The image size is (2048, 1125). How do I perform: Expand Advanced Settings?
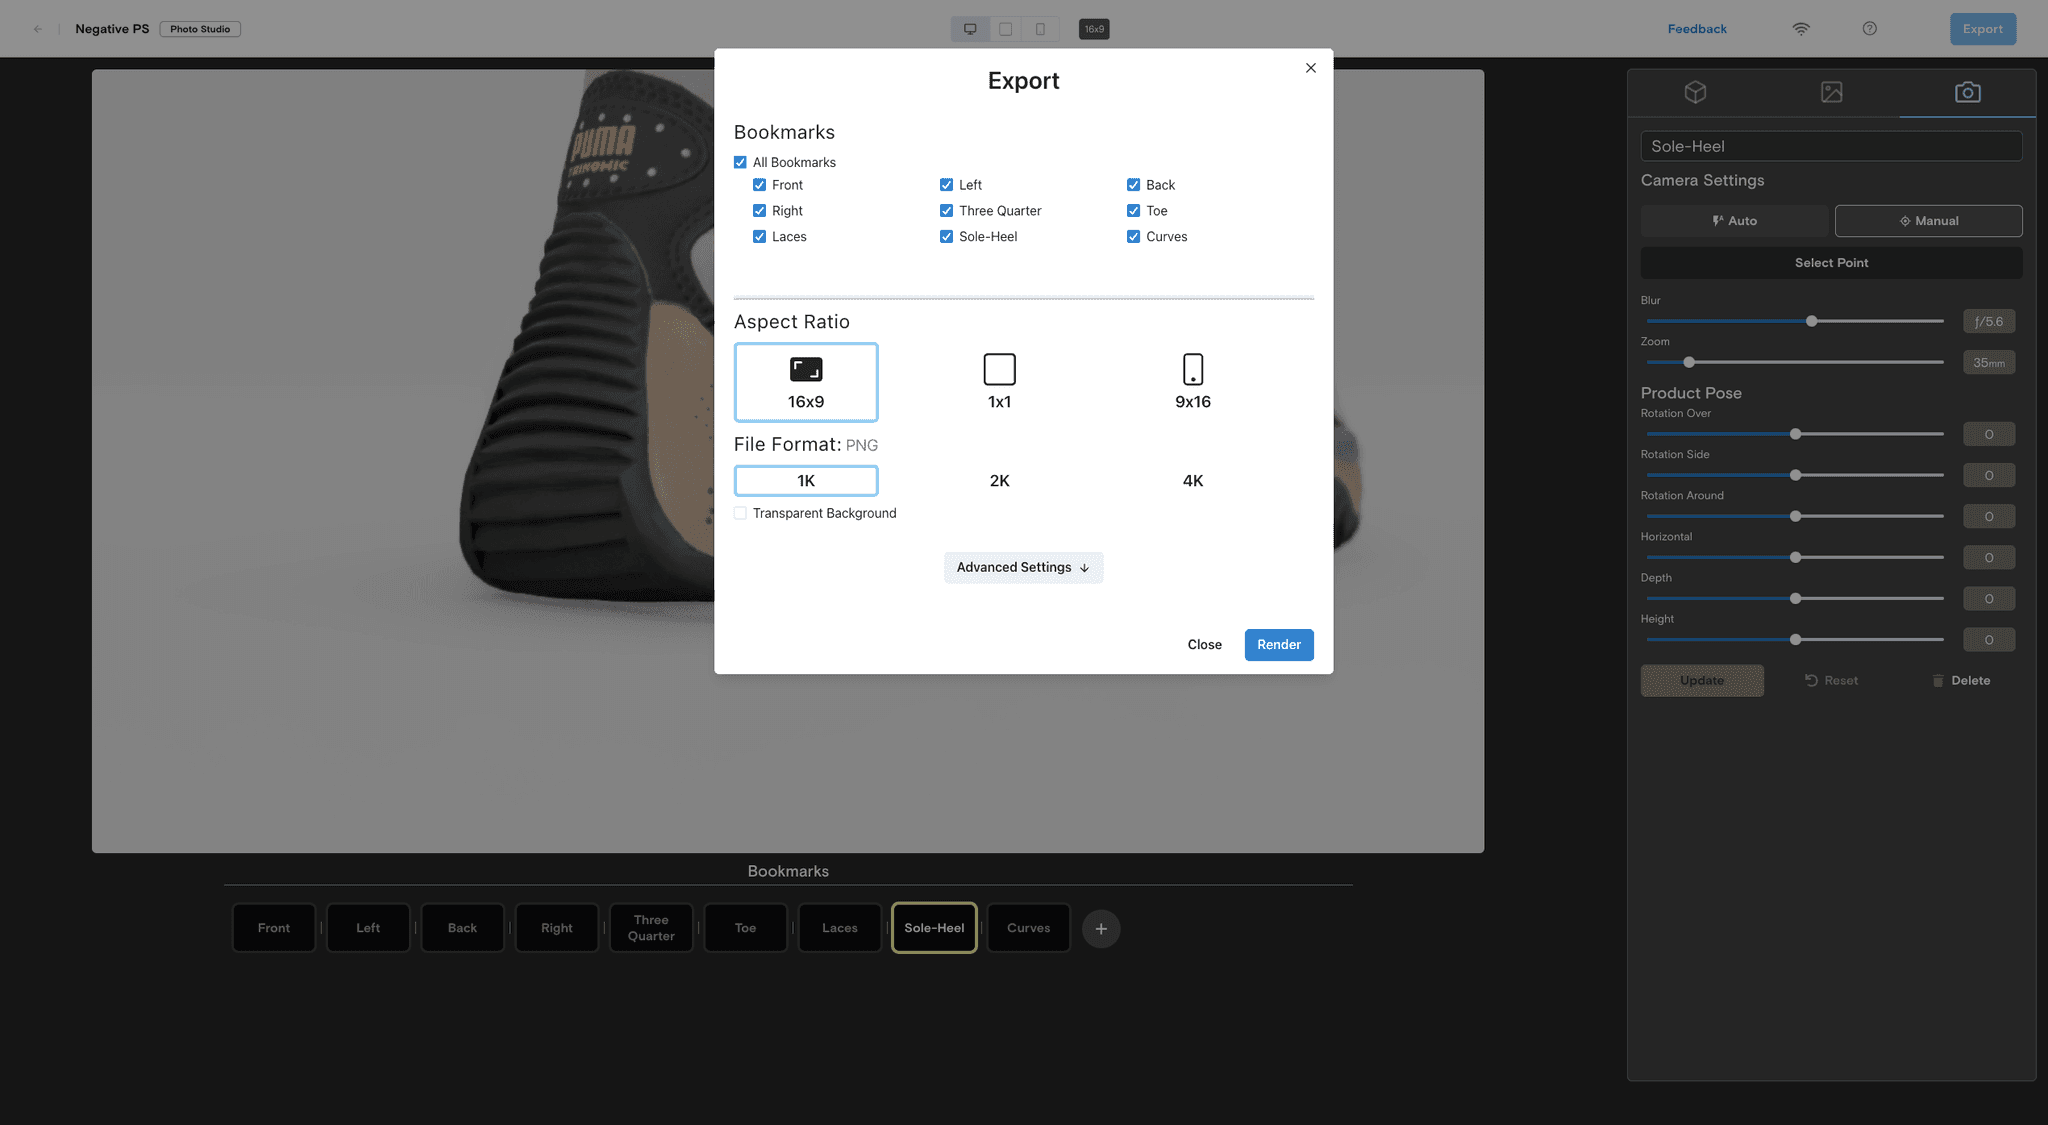(x=1023, y=567)
